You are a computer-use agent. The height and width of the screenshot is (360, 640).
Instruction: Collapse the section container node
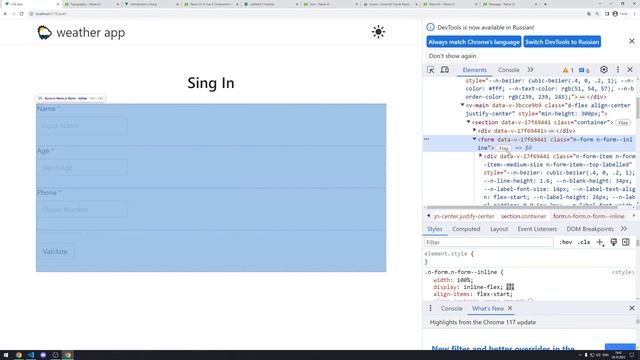pos(469,122)
